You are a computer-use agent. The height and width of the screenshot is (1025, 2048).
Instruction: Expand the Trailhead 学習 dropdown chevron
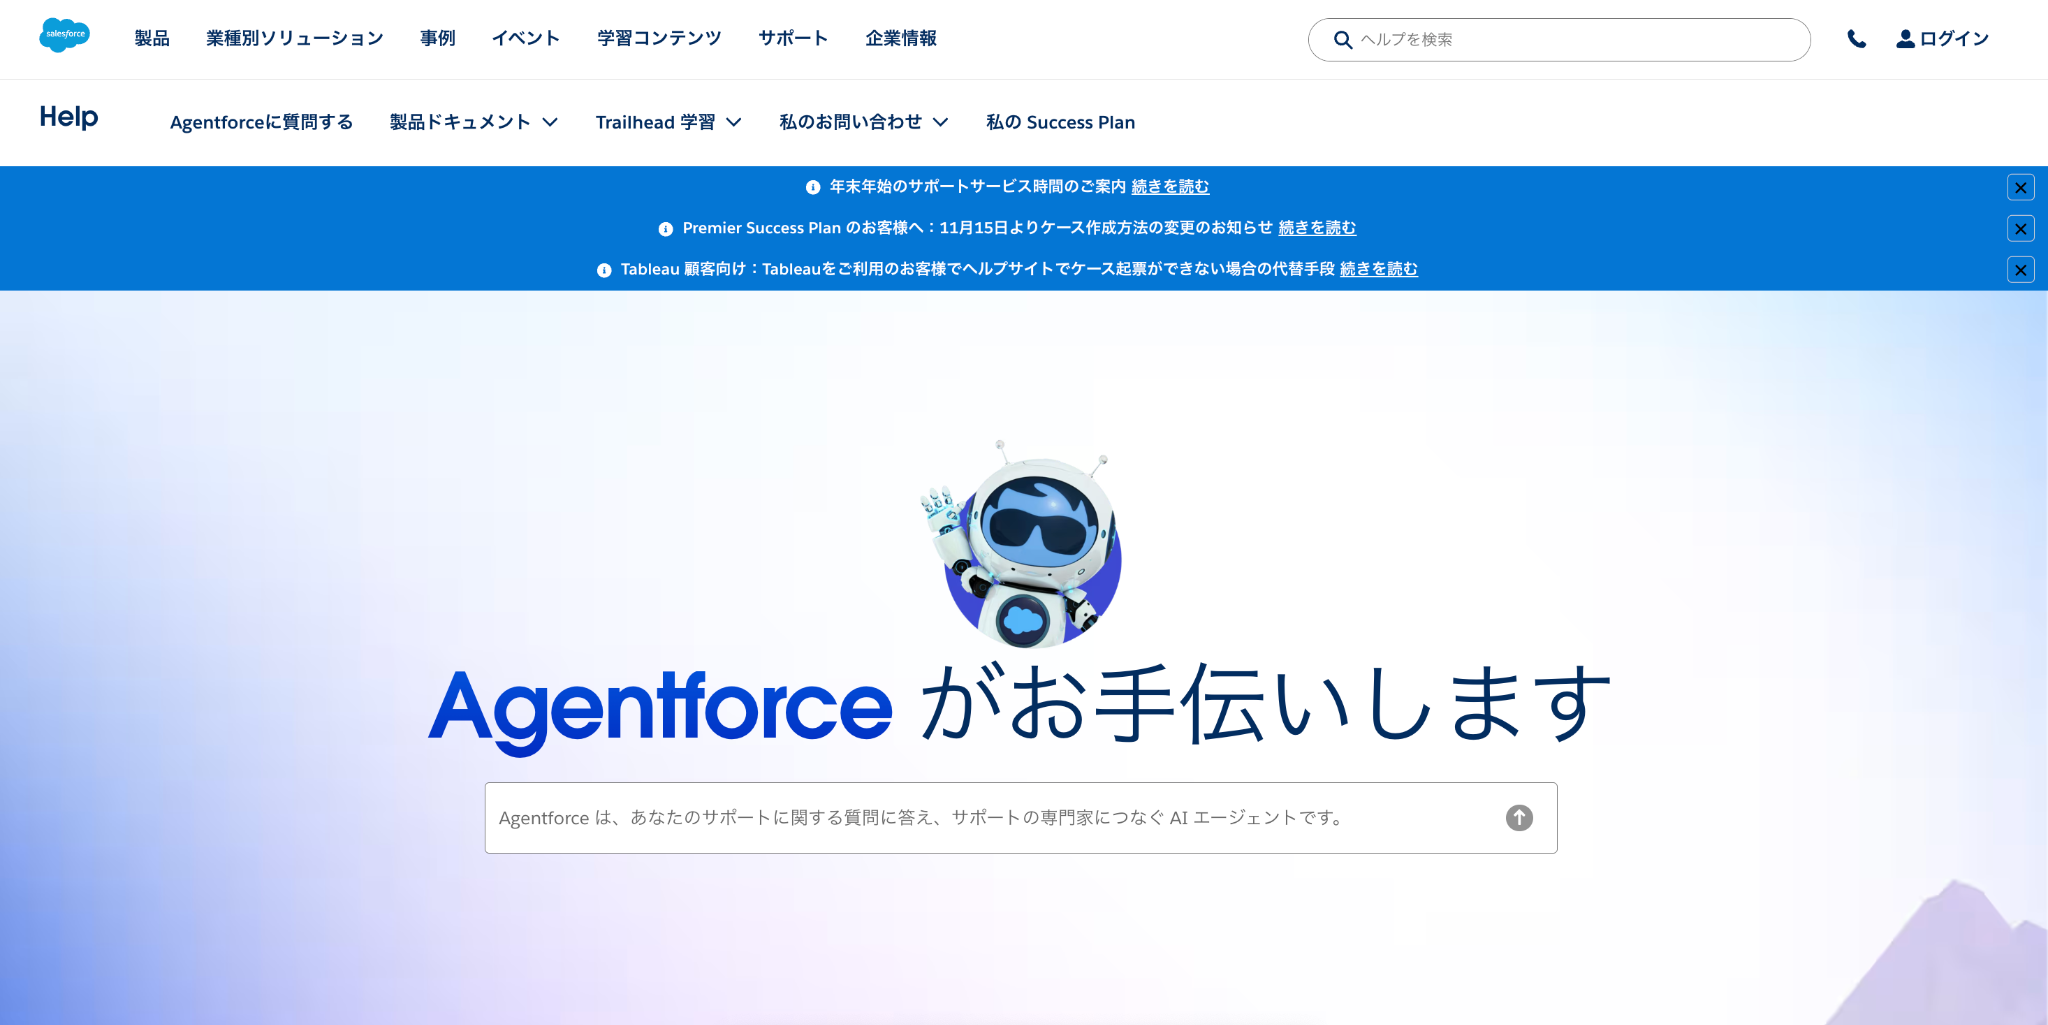(734, 122)
